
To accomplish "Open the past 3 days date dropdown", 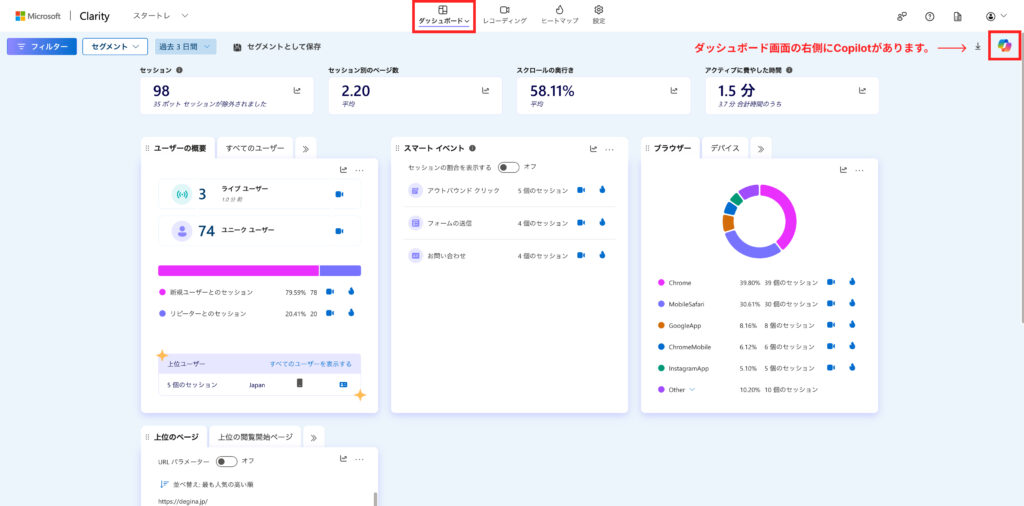I will [186, 47].
